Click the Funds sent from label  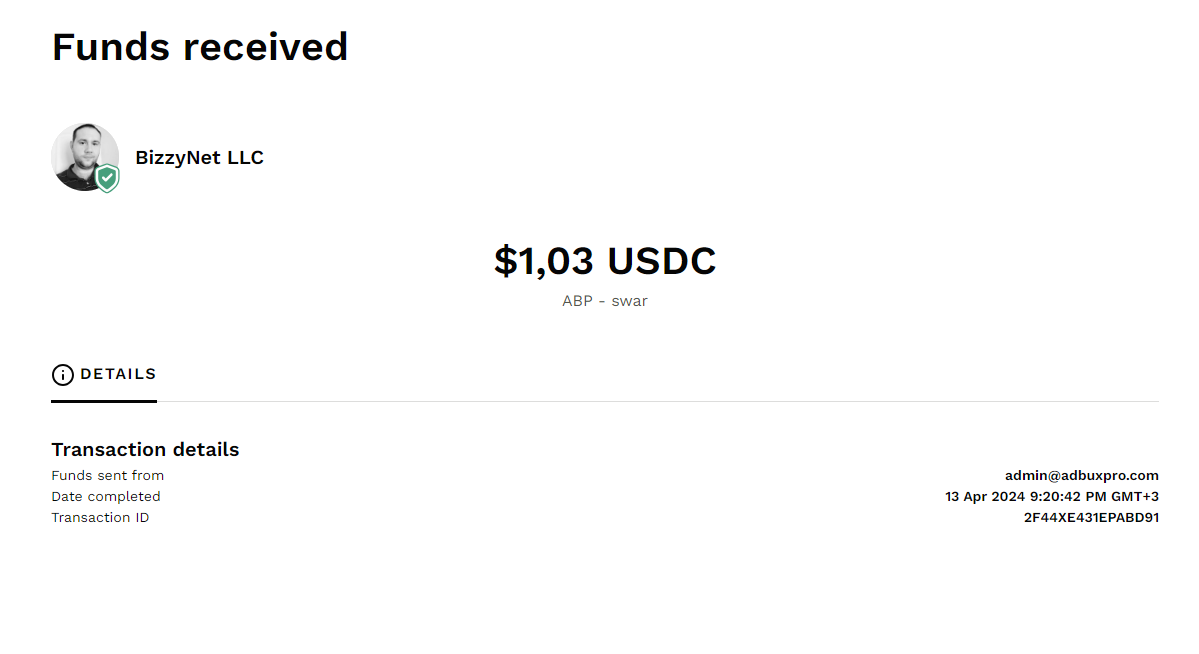pos(108,476)
